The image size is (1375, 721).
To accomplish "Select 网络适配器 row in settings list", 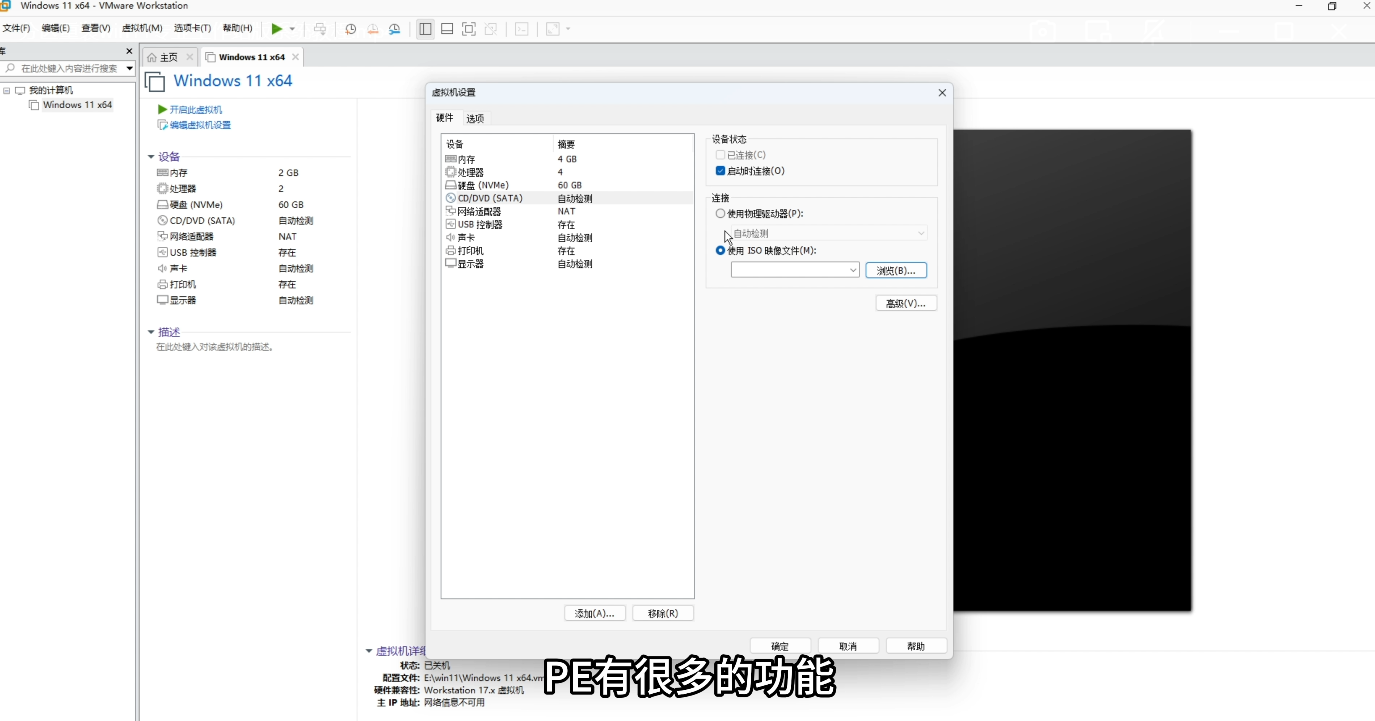I will pyautogui.click(x=567, y=211).
